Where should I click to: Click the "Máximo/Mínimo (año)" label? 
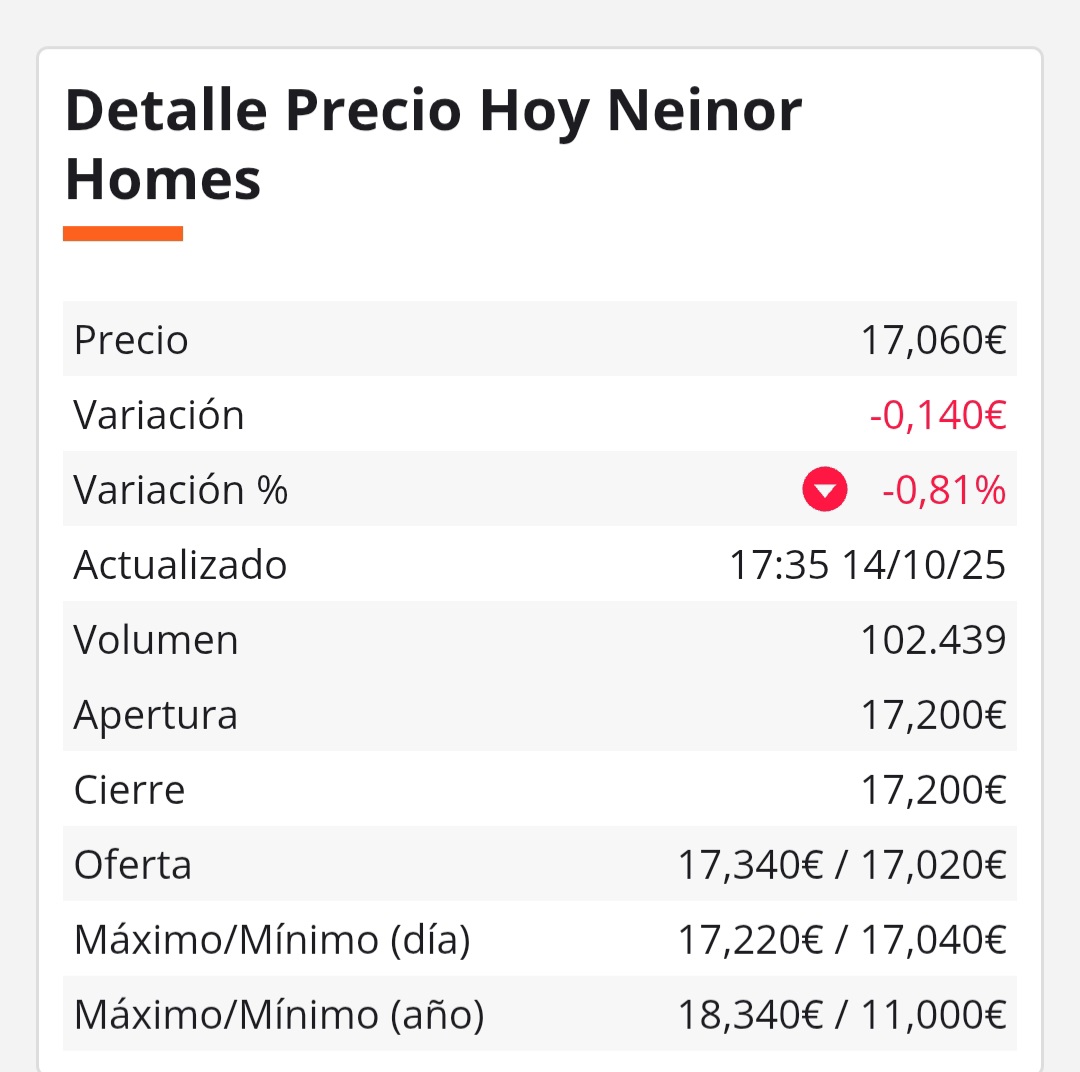[279, 1015]
